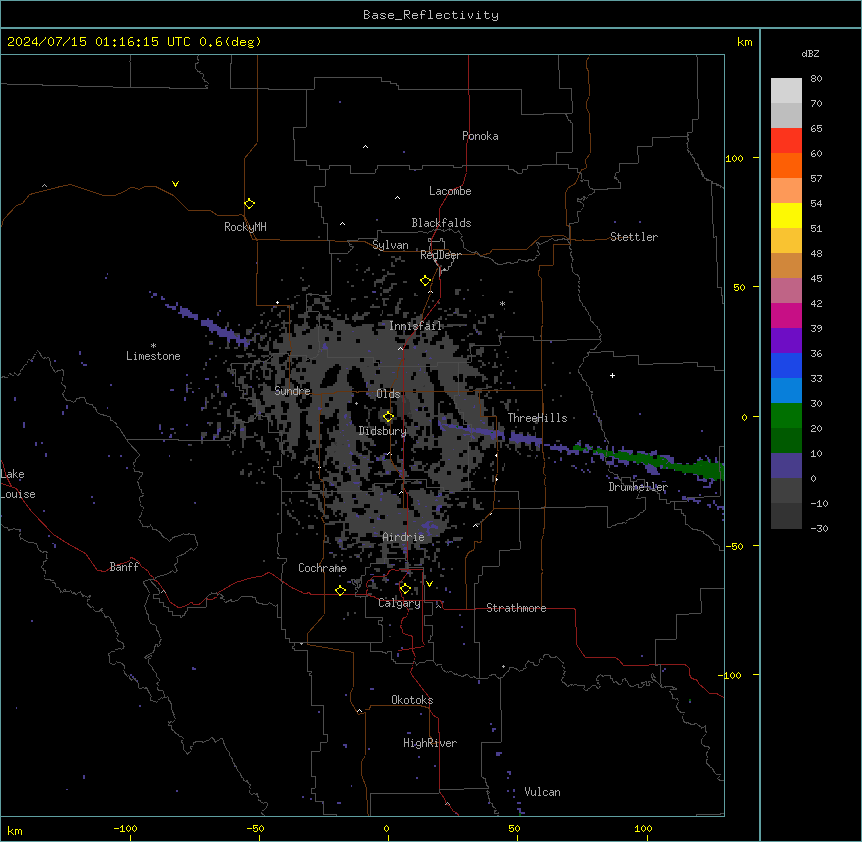Select the Lacombe city label

pyautogui.click(x=450, y=191)
